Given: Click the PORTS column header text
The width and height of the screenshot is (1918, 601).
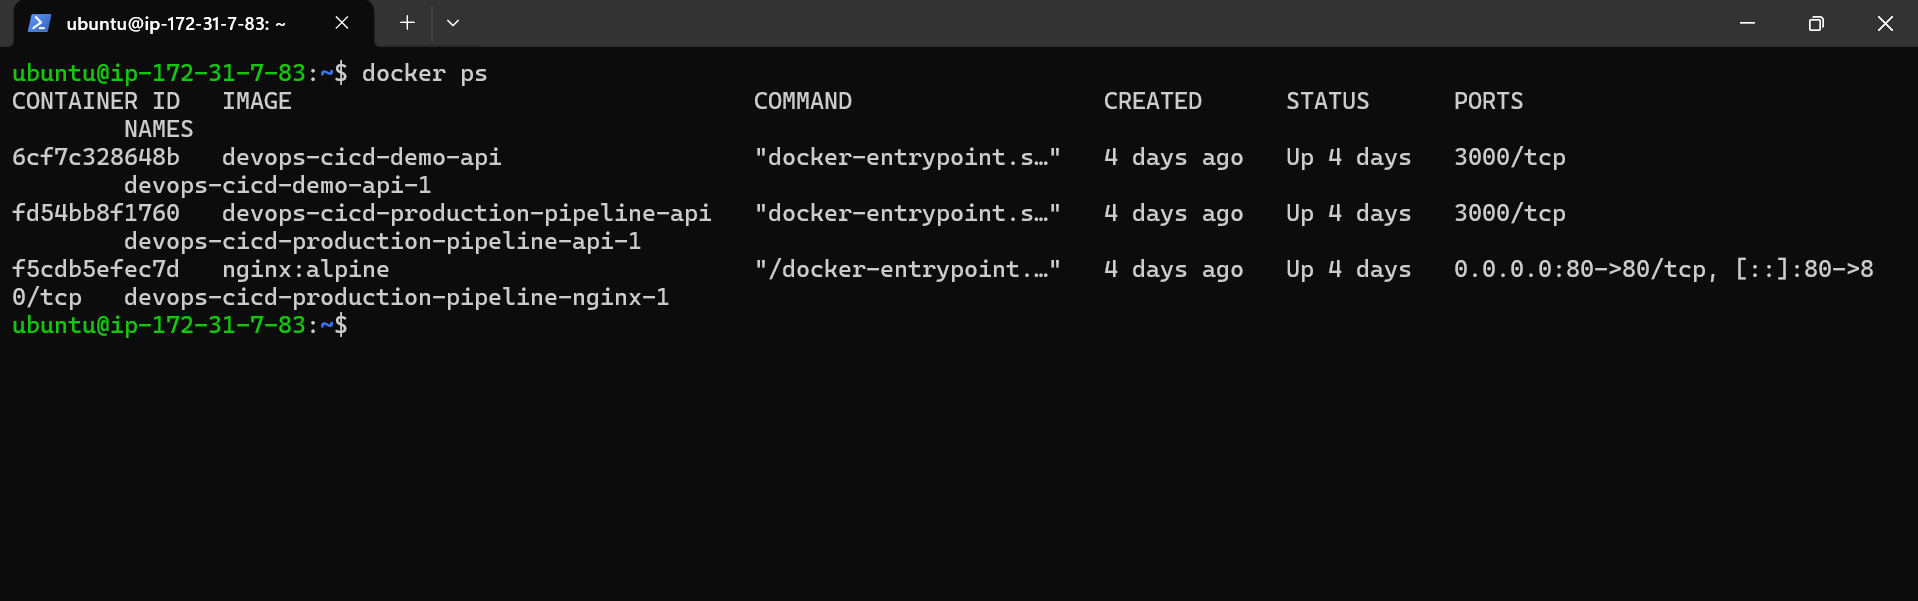Looking at the screenshot, I should [x=1488, y=100].
